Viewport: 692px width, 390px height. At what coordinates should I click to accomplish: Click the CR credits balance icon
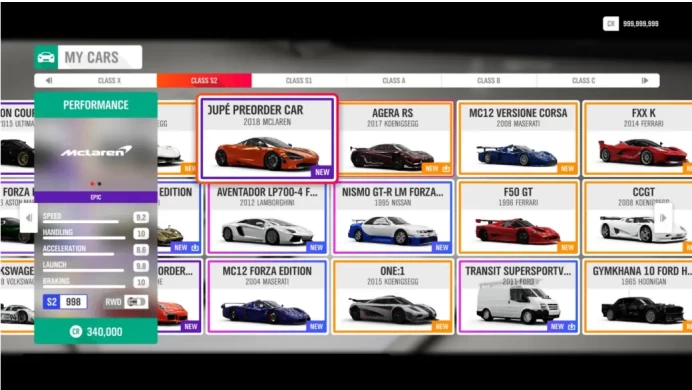coord(611,24)
